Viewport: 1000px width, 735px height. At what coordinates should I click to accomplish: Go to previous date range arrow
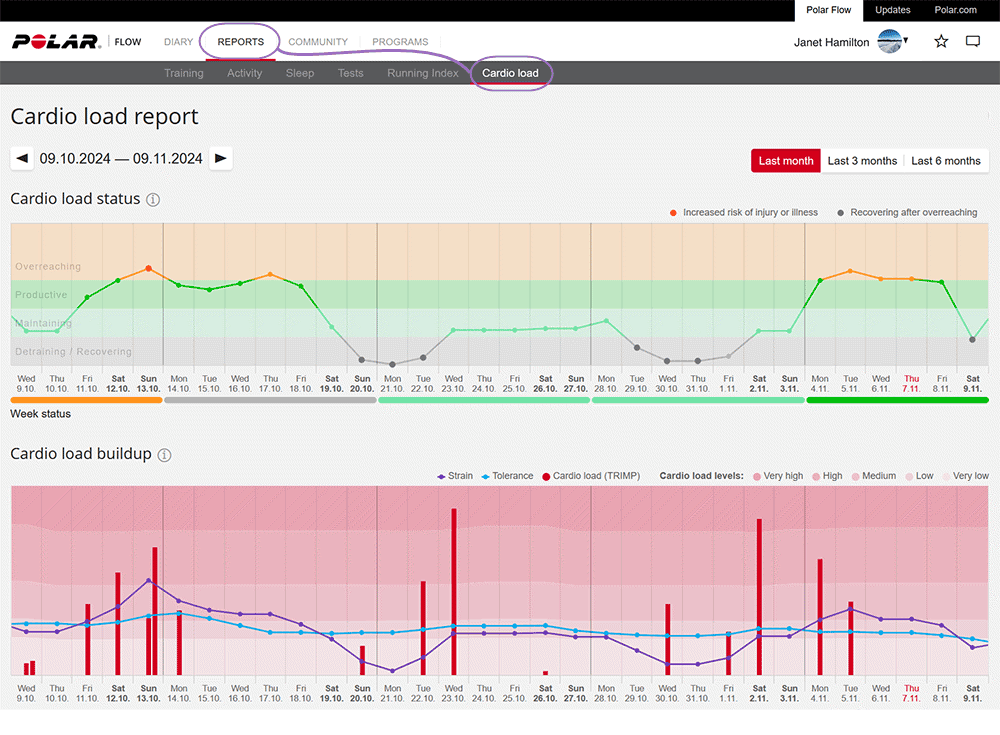coord(22,158)
